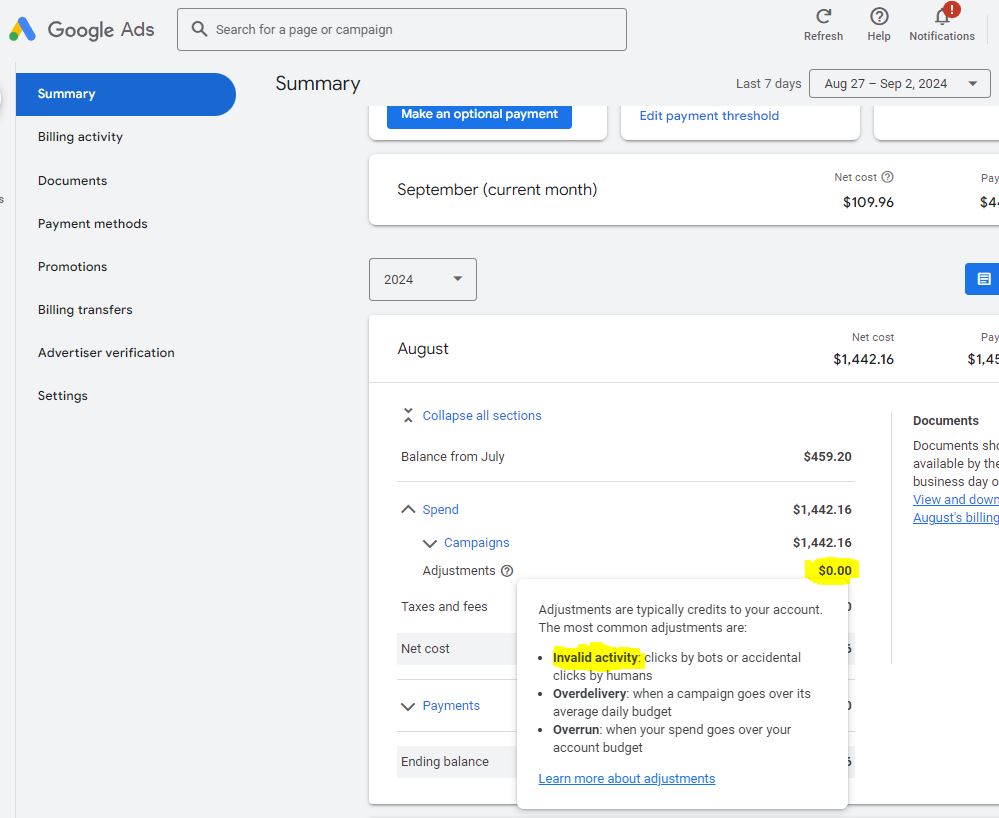
Task: Click the blue document view icon button
Action: [x=984, y=279]
